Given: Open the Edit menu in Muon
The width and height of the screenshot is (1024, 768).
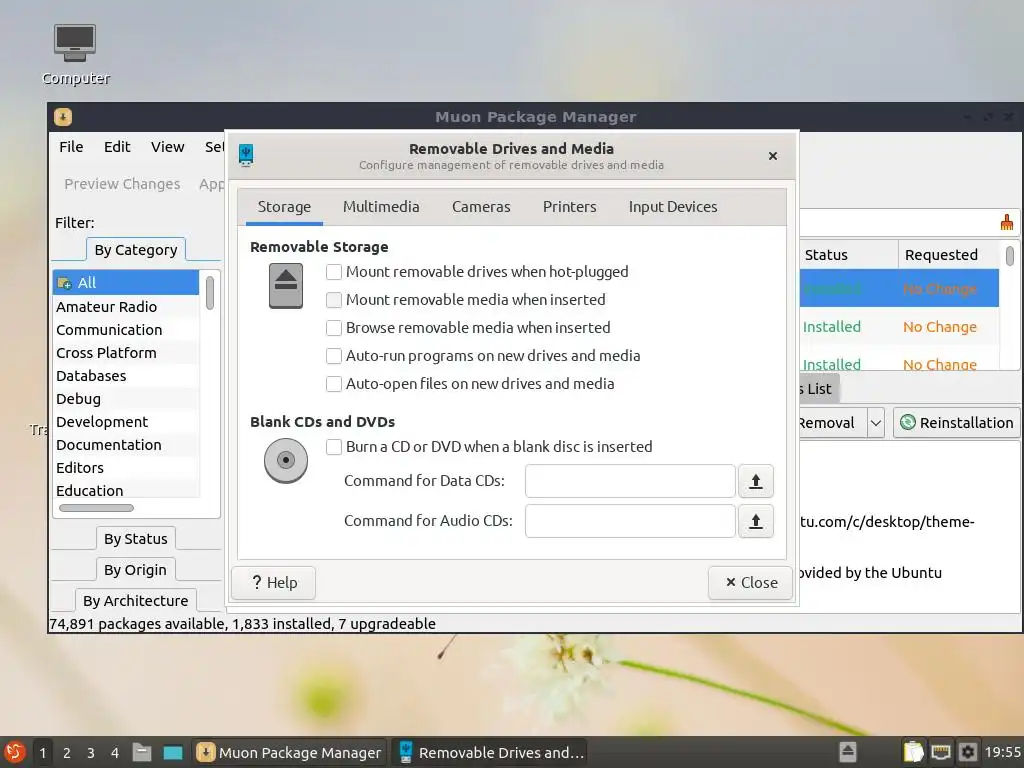Looking at the screenshot, I should (117, 147).
